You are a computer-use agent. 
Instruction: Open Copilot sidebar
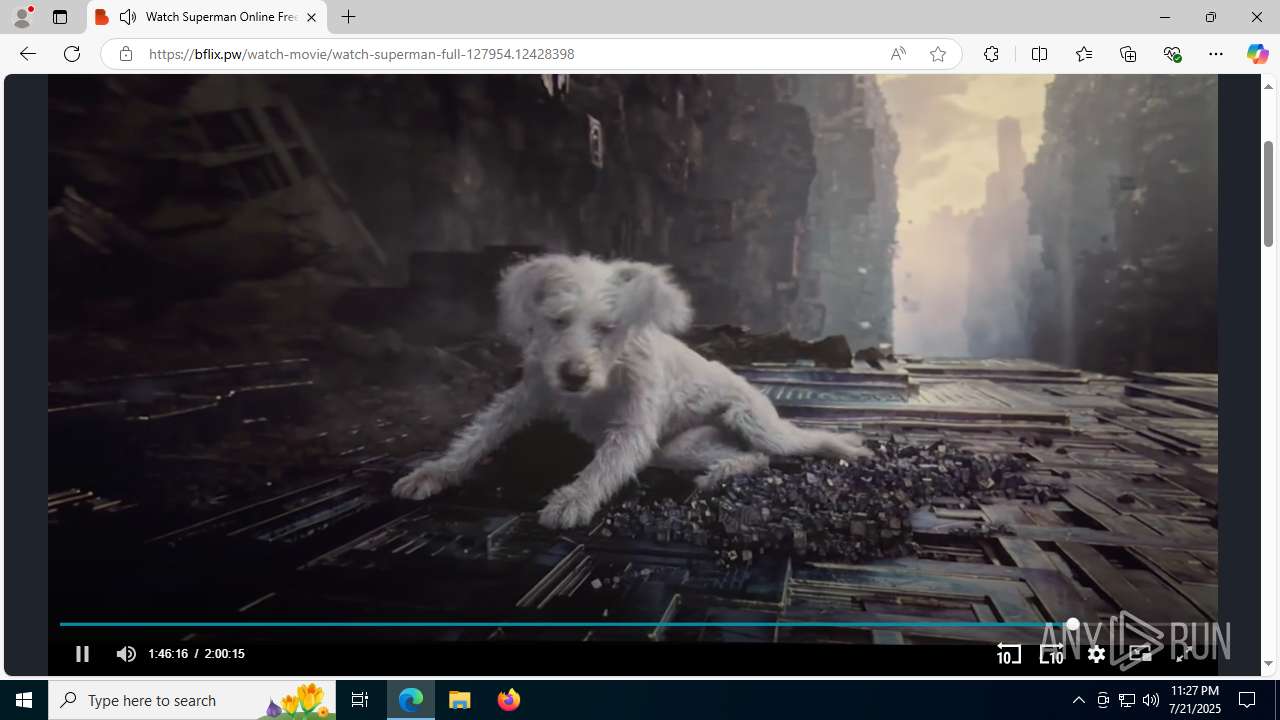pos(1257,54)
